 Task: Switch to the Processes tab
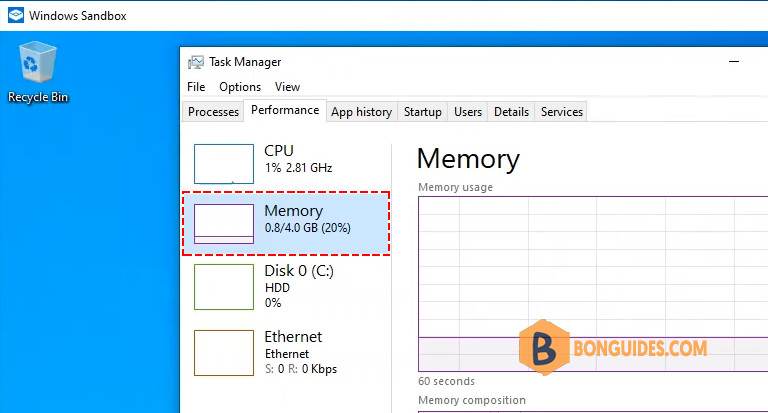tap(213, 112)
